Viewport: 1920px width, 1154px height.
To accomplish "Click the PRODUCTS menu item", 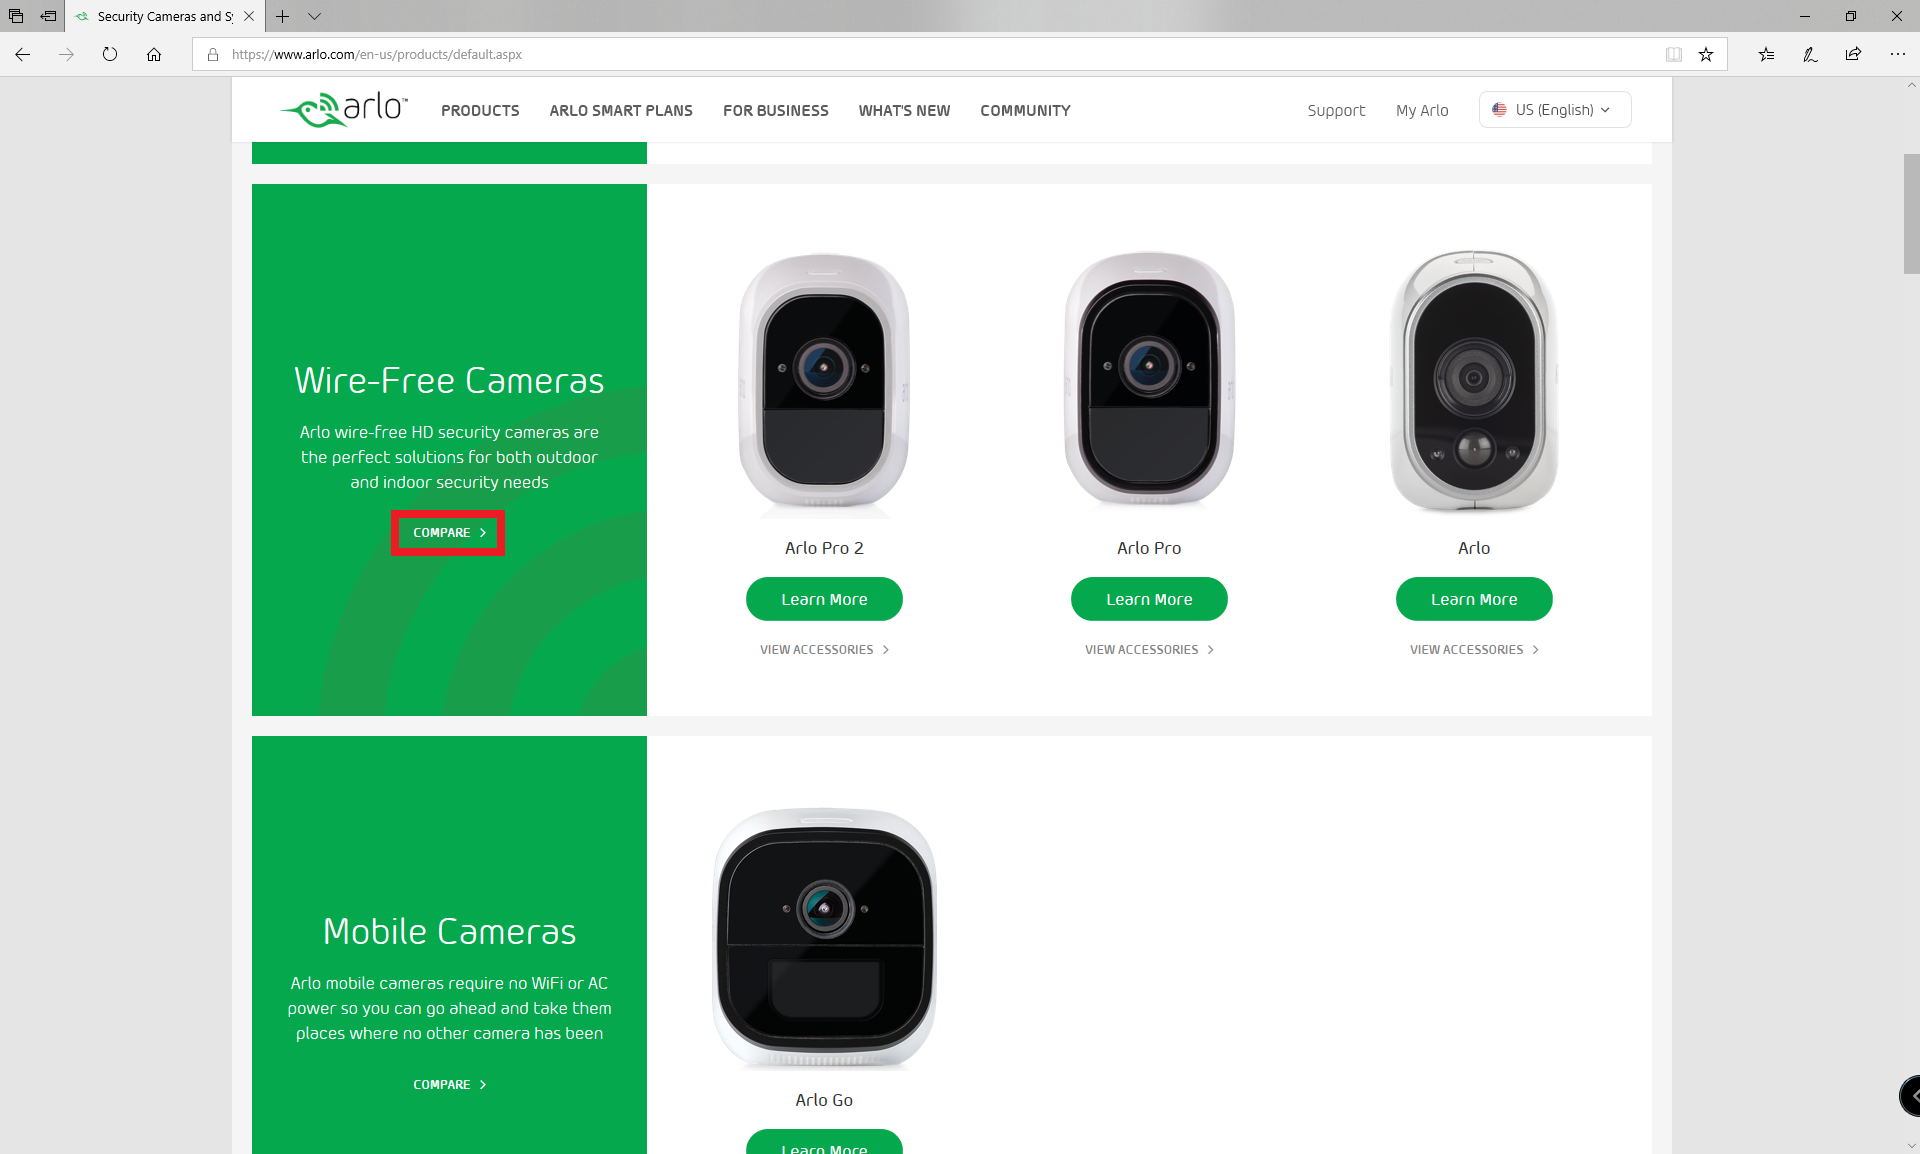I will [x=479, y=110].
